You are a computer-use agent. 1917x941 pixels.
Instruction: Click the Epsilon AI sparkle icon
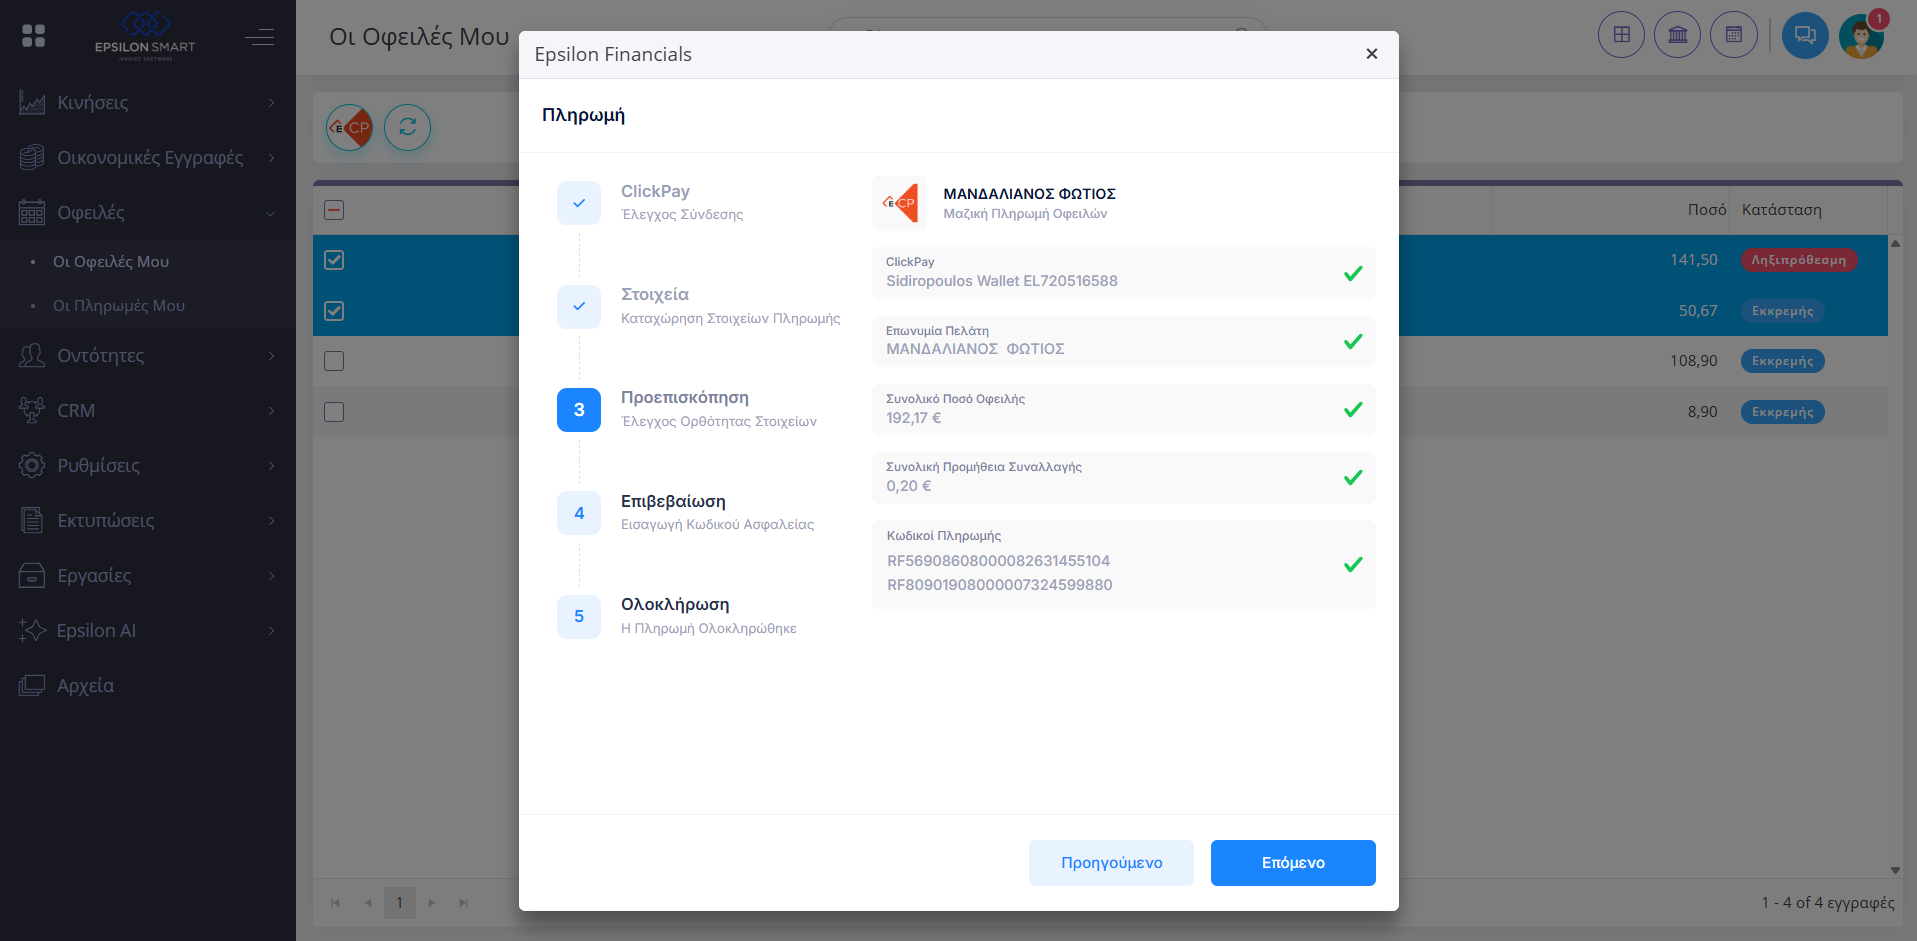coord(32,631)
